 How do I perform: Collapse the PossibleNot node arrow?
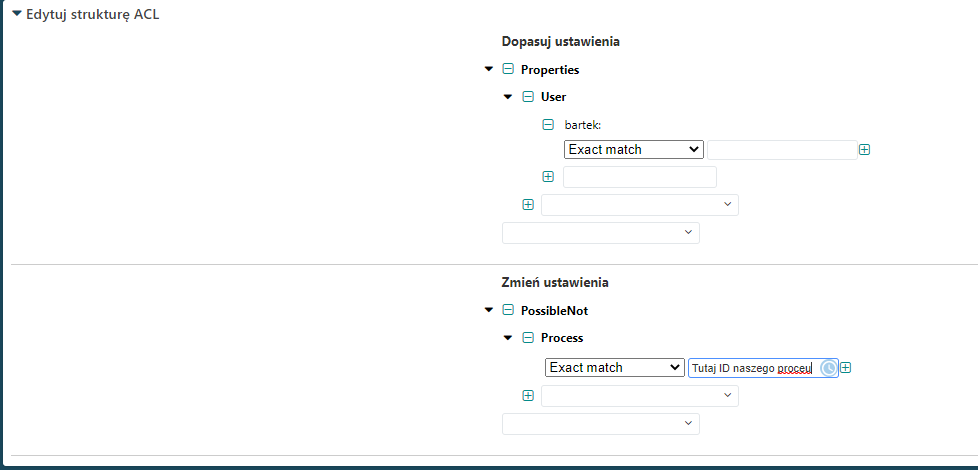(x=488, y=311)
